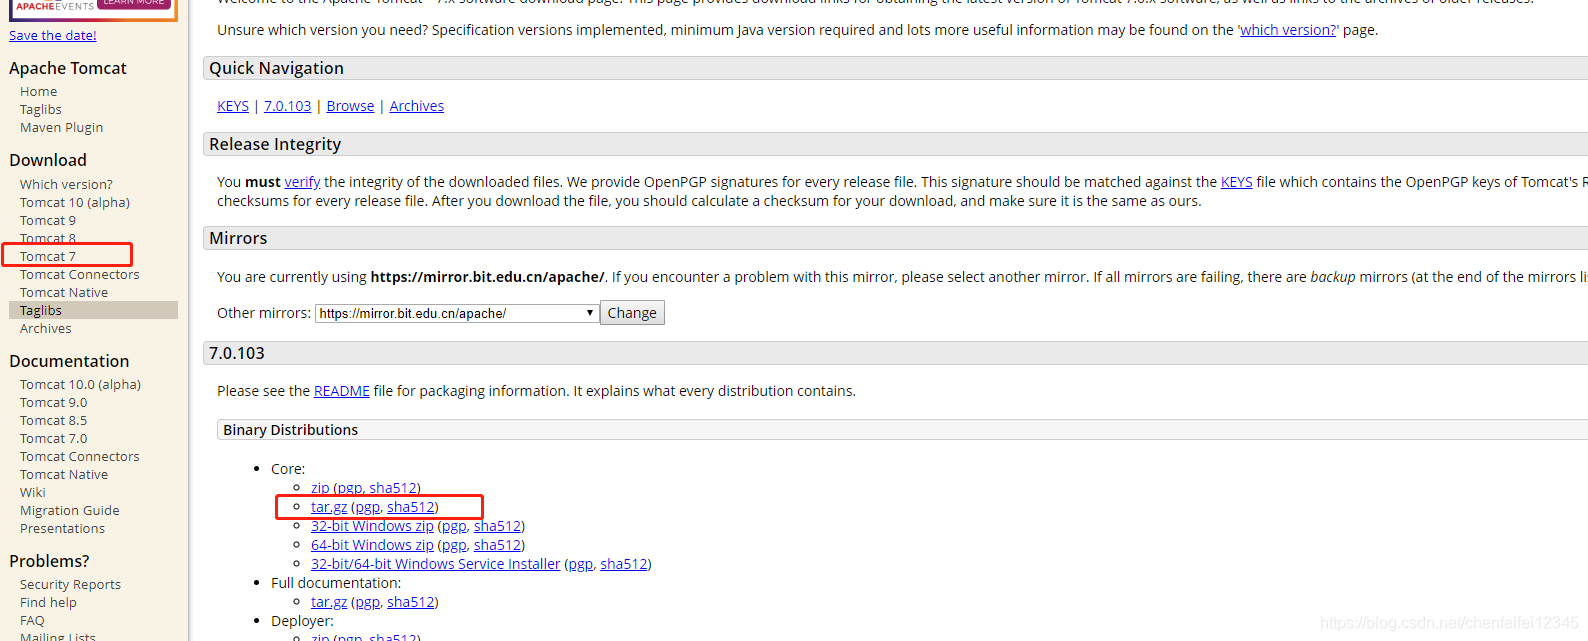This screenshot has height=641, width=1588.
Task: Select Tomcat 7 download link
Action: point(48,256)
